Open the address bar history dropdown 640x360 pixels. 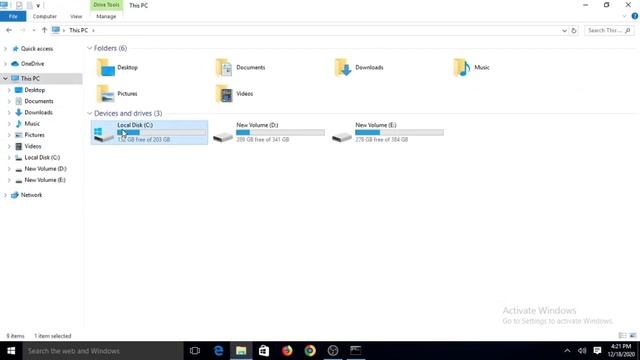[564, 31]
